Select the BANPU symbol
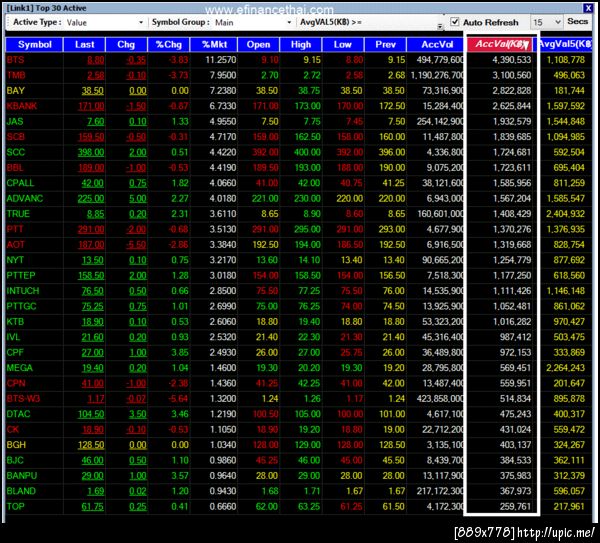Screen dimensions: 600x543 22,476
